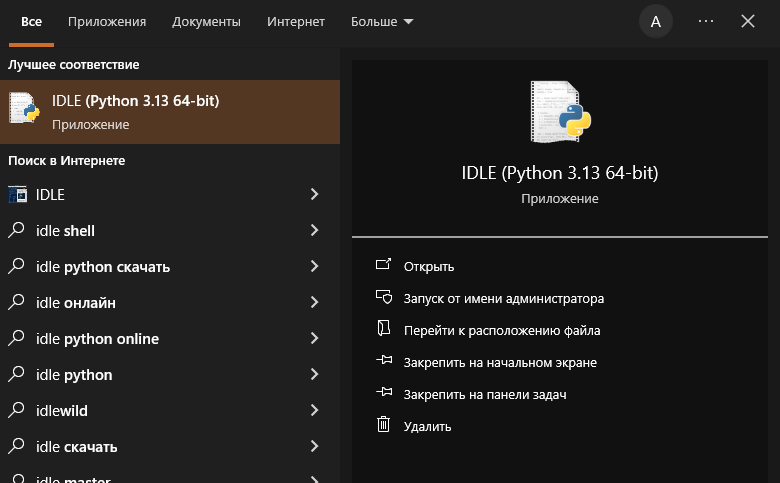
Task: Select the IDLE web search suggestion text
Action: (x=50, y=194)
